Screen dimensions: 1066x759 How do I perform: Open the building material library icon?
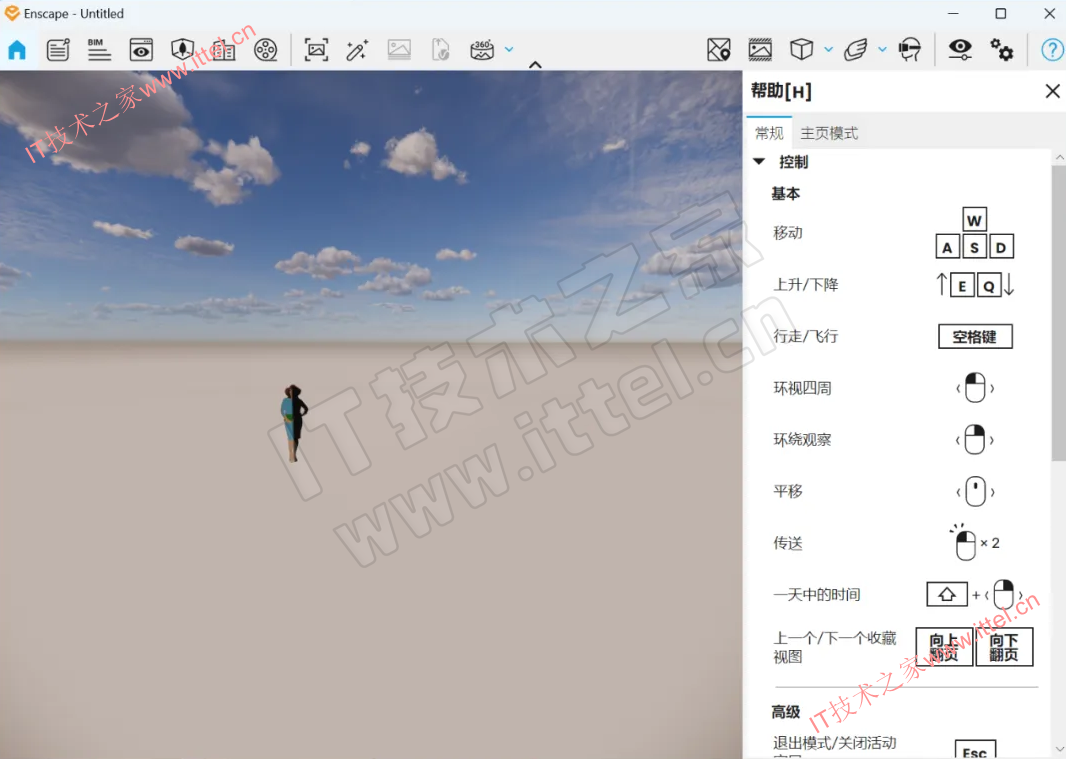(x=224, y=50)
